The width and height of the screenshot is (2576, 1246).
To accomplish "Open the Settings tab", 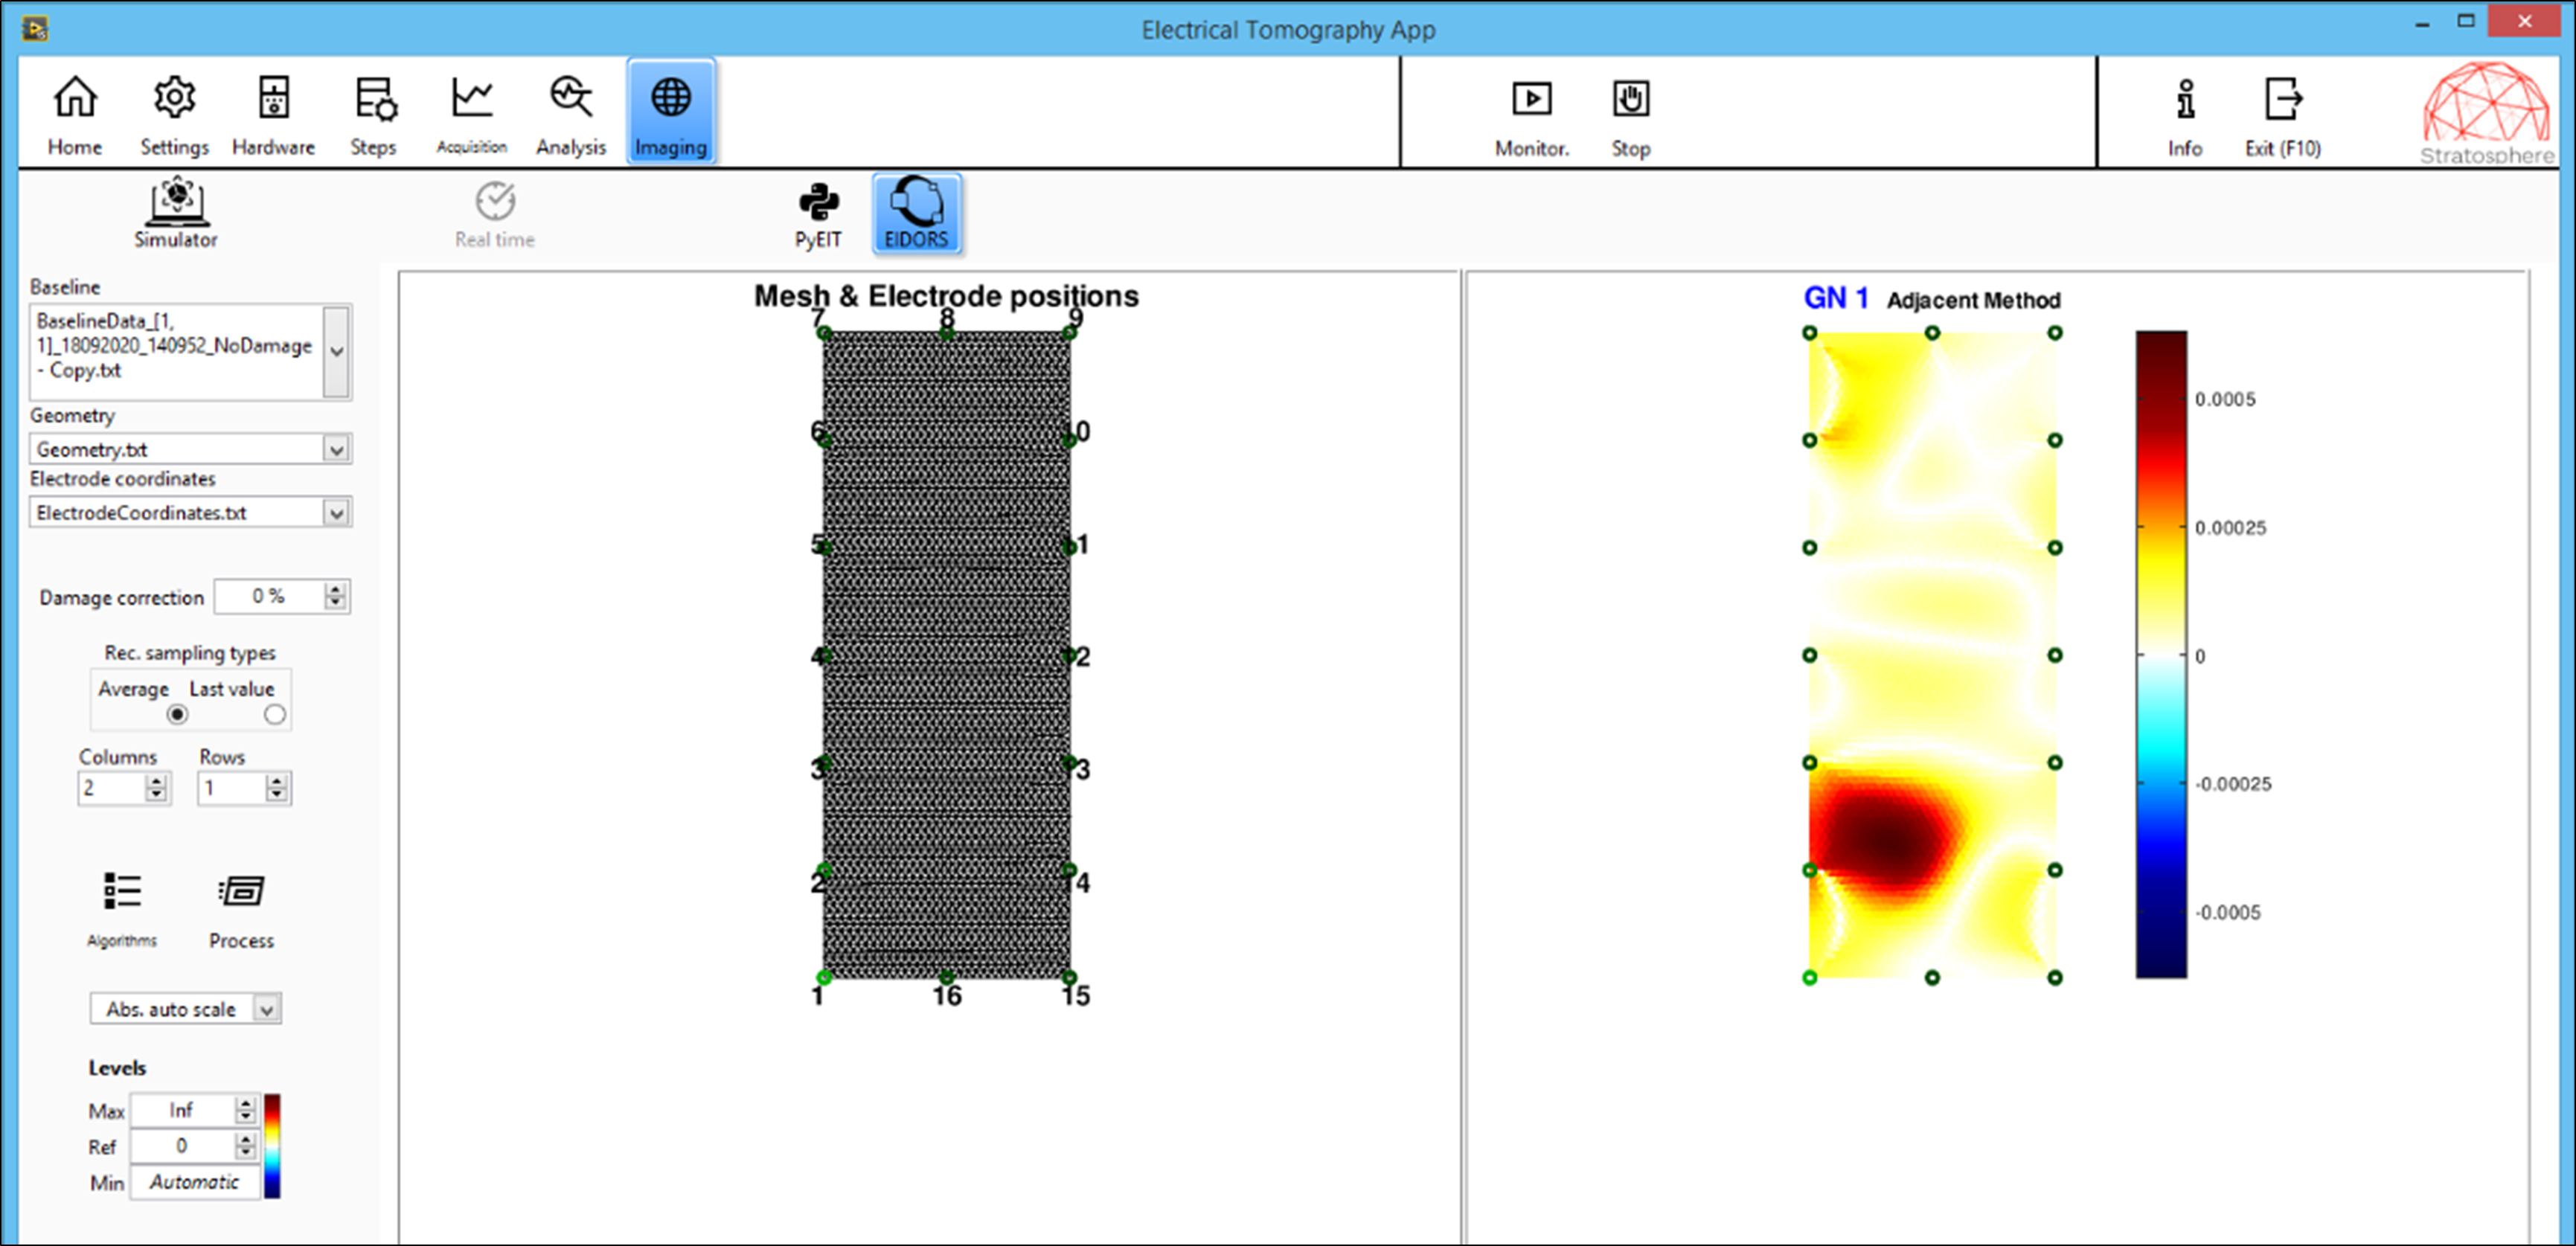I will coord(174,115).
